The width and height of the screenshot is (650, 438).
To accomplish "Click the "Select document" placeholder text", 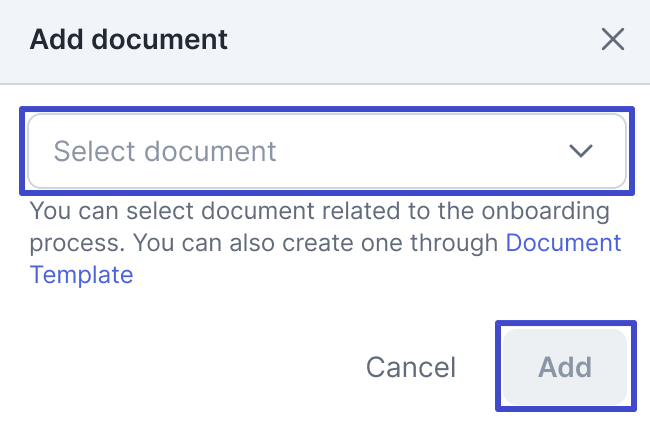I will (165, 151).
